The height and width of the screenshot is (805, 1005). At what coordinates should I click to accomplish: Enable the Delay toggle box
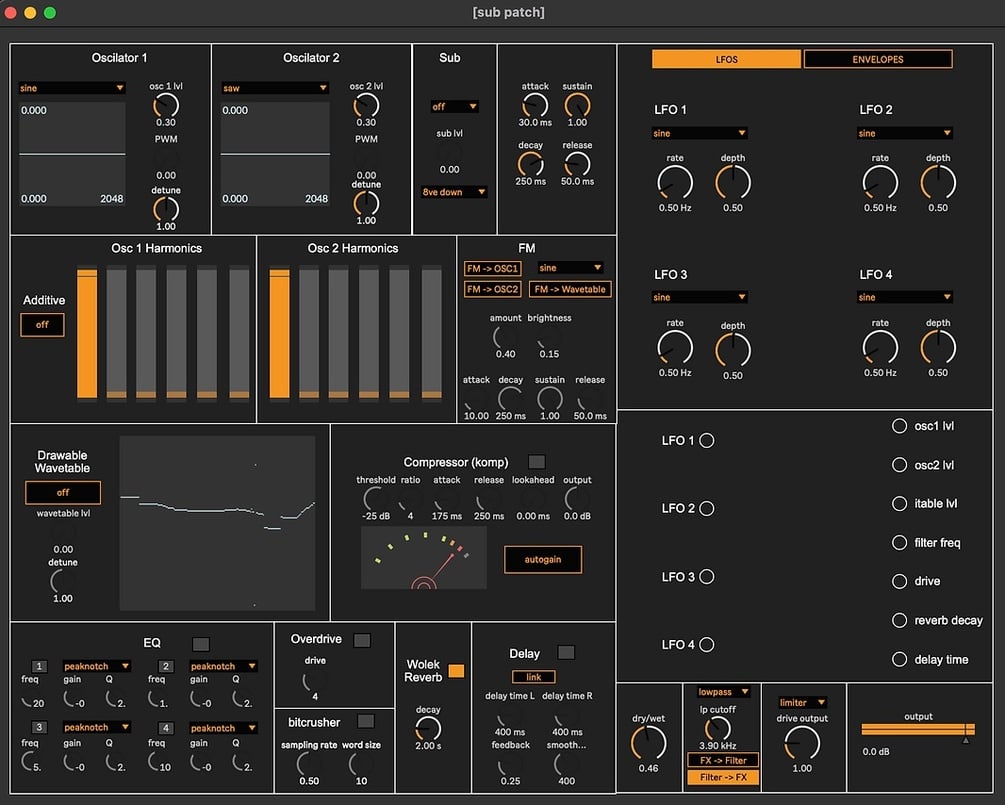pos(566,652)
